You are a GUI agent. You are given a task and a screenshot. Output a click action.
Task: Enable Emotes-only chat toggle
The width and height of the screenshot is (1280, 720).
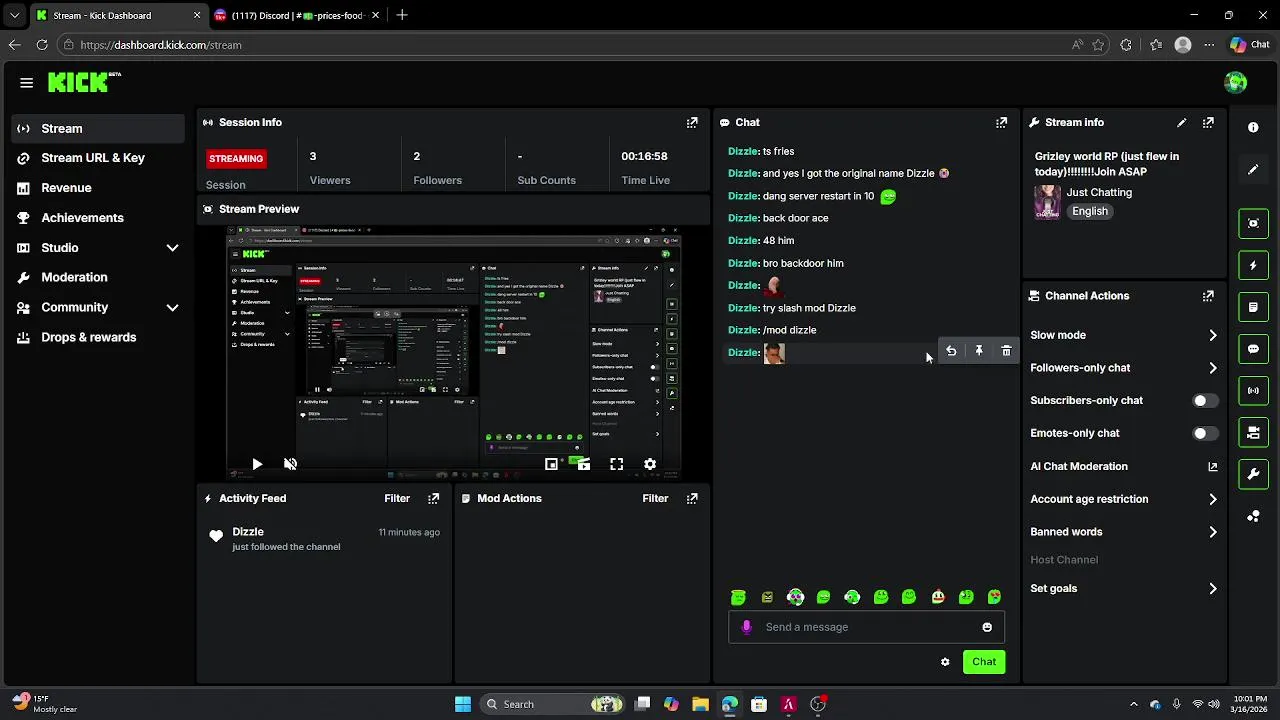[1205, 434]
